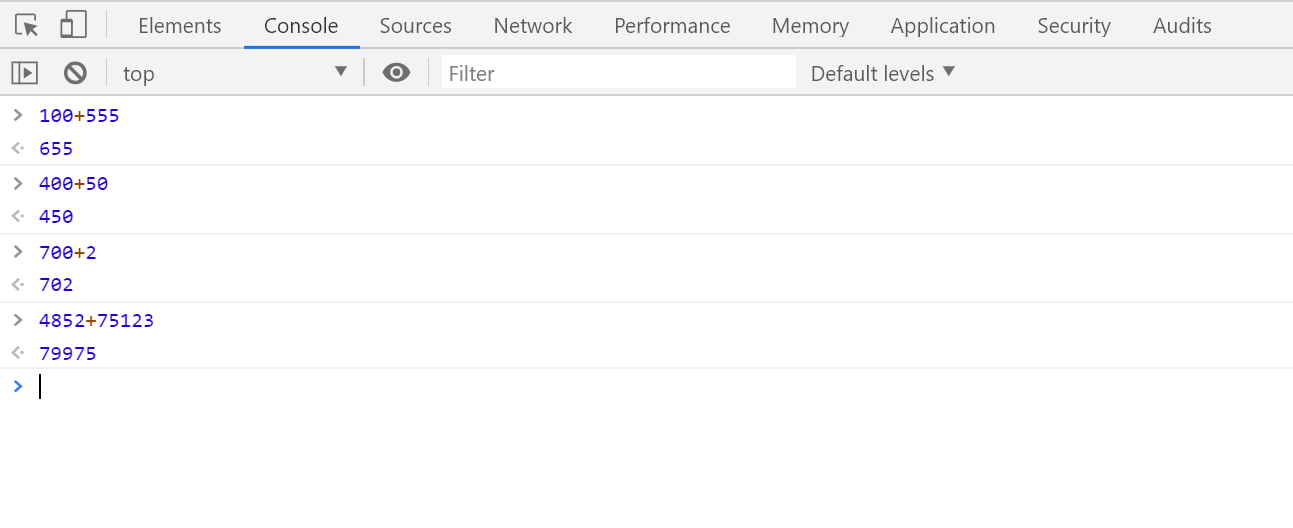
Task: Open the JavaScript context 'top' dropdown
Action: tap(235, 73)
